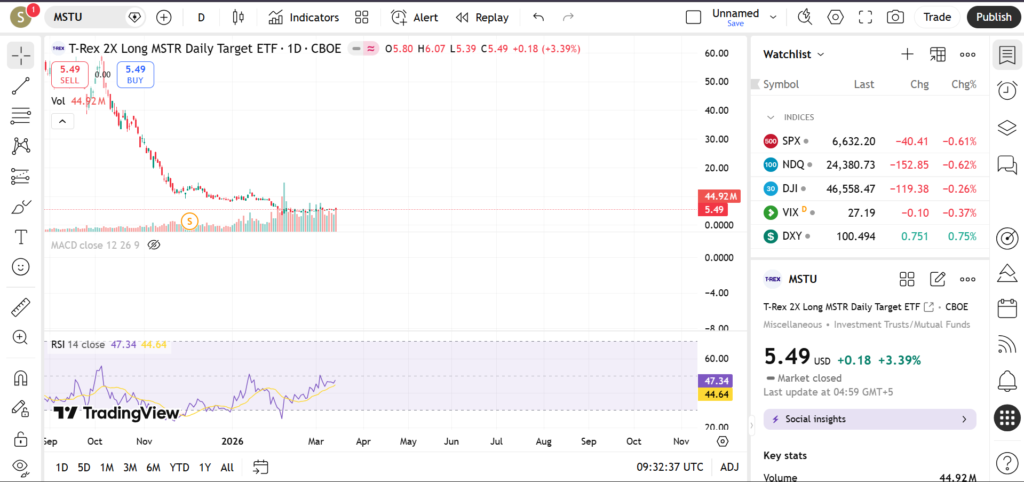Click the Undo arrow in top toolbar
This screenshot has width=1024, height=482.
[x=539, y=17]
